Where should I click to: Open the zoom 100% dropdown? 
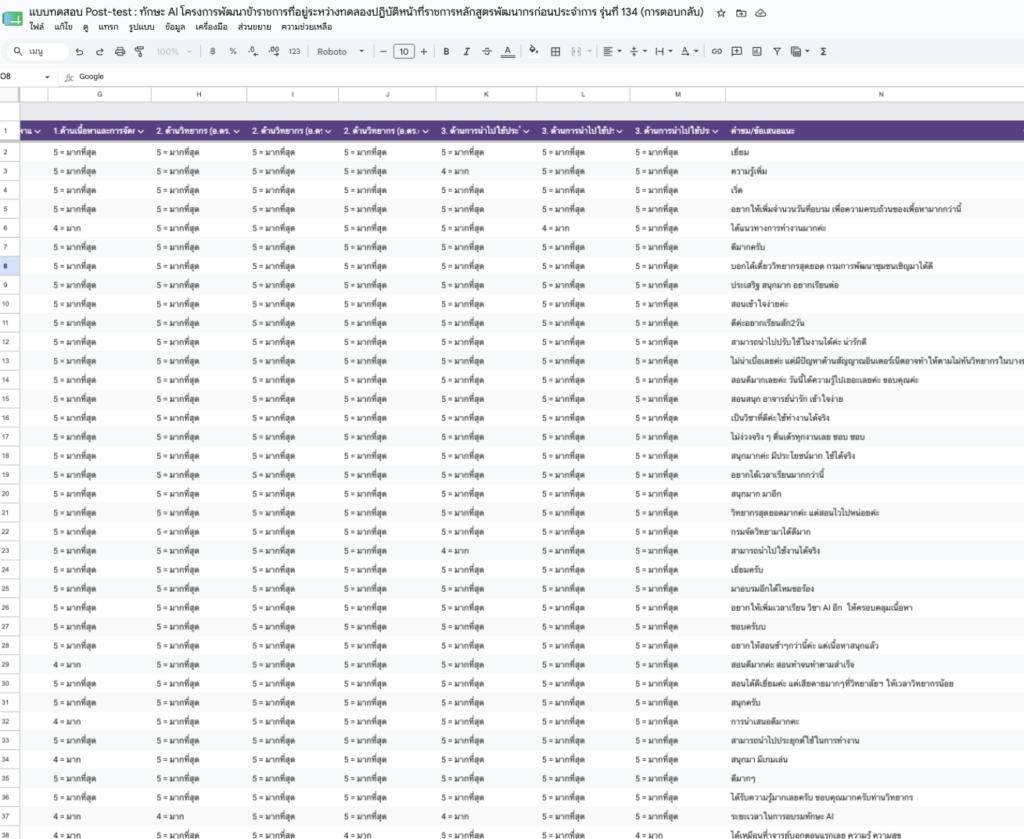174,52
